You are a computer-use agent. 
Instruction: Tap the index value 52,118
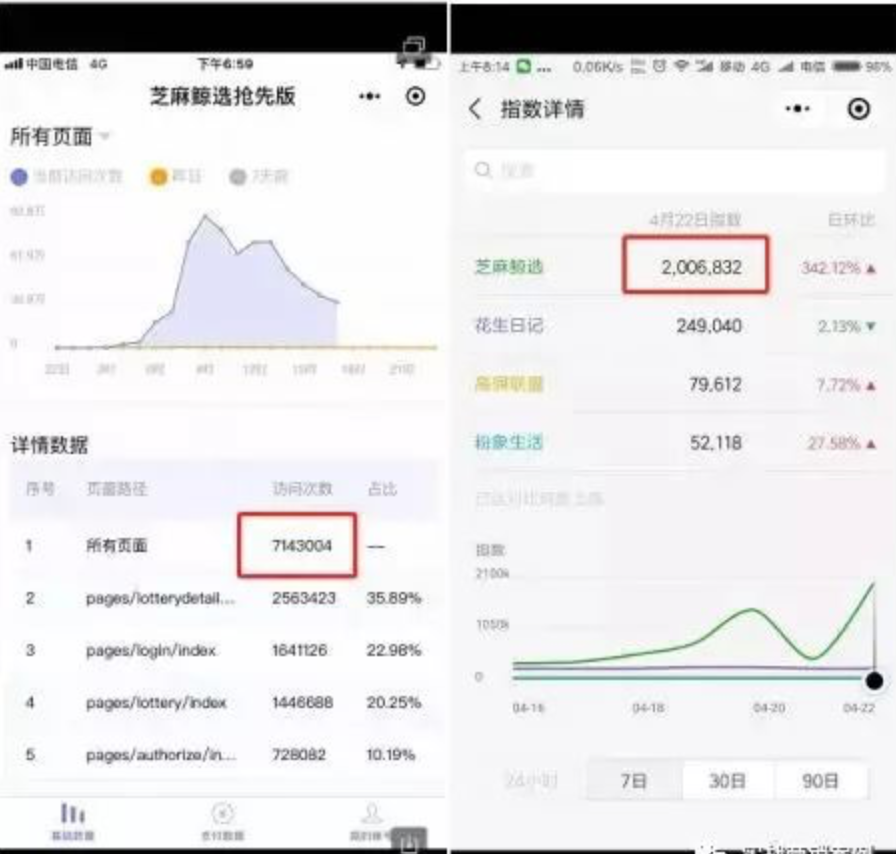click(716, 443)
